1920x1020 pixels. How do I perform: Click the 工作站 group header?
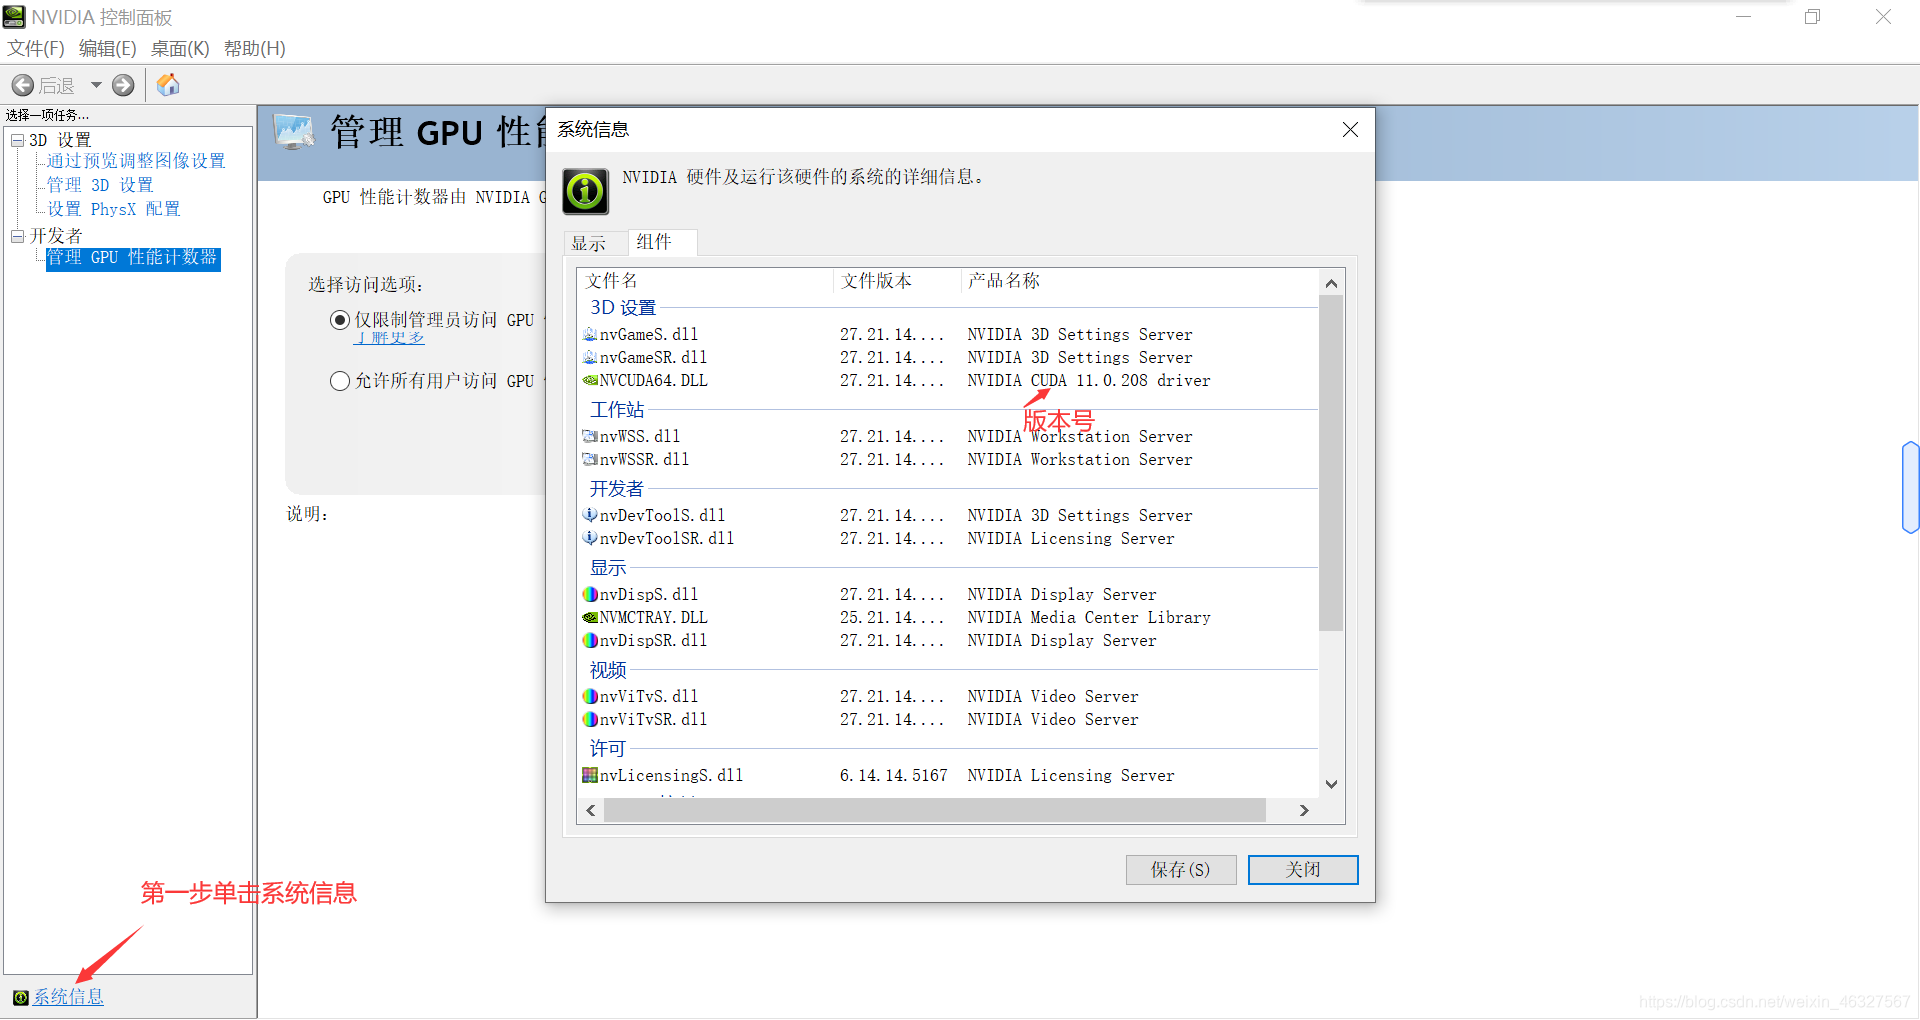pyautogui.click(x=617, y=410)
